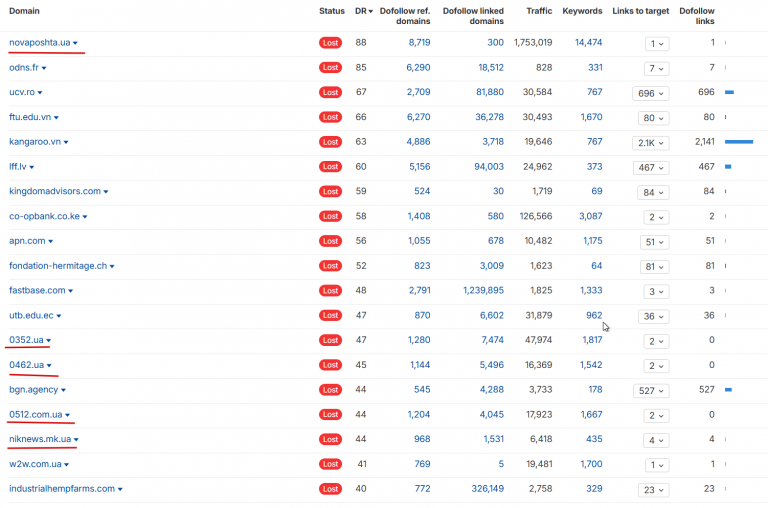
Task: Click the Keywords column header
Action: [x=582, y=11]
